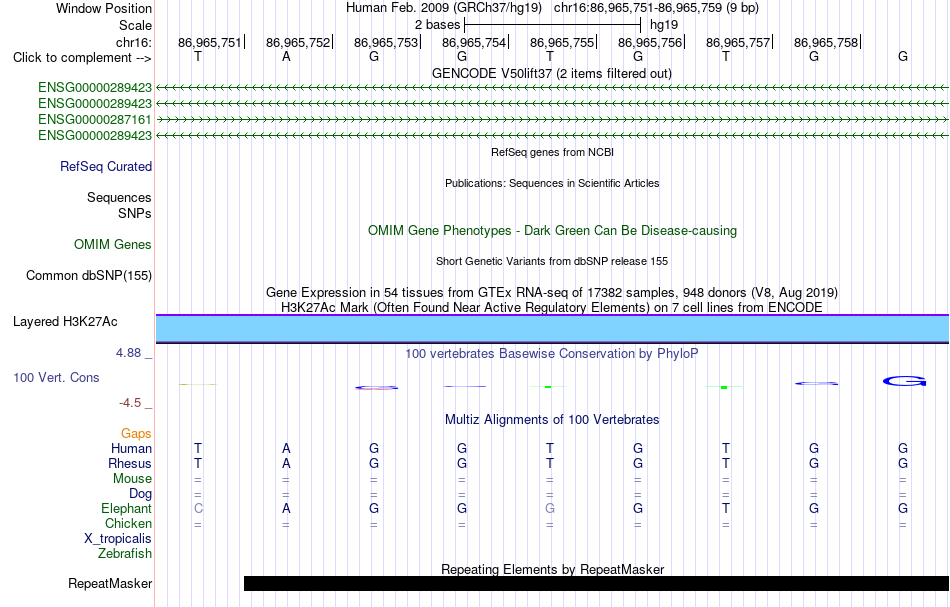
Task: Click the Dog species label
Action: [140, 494]
